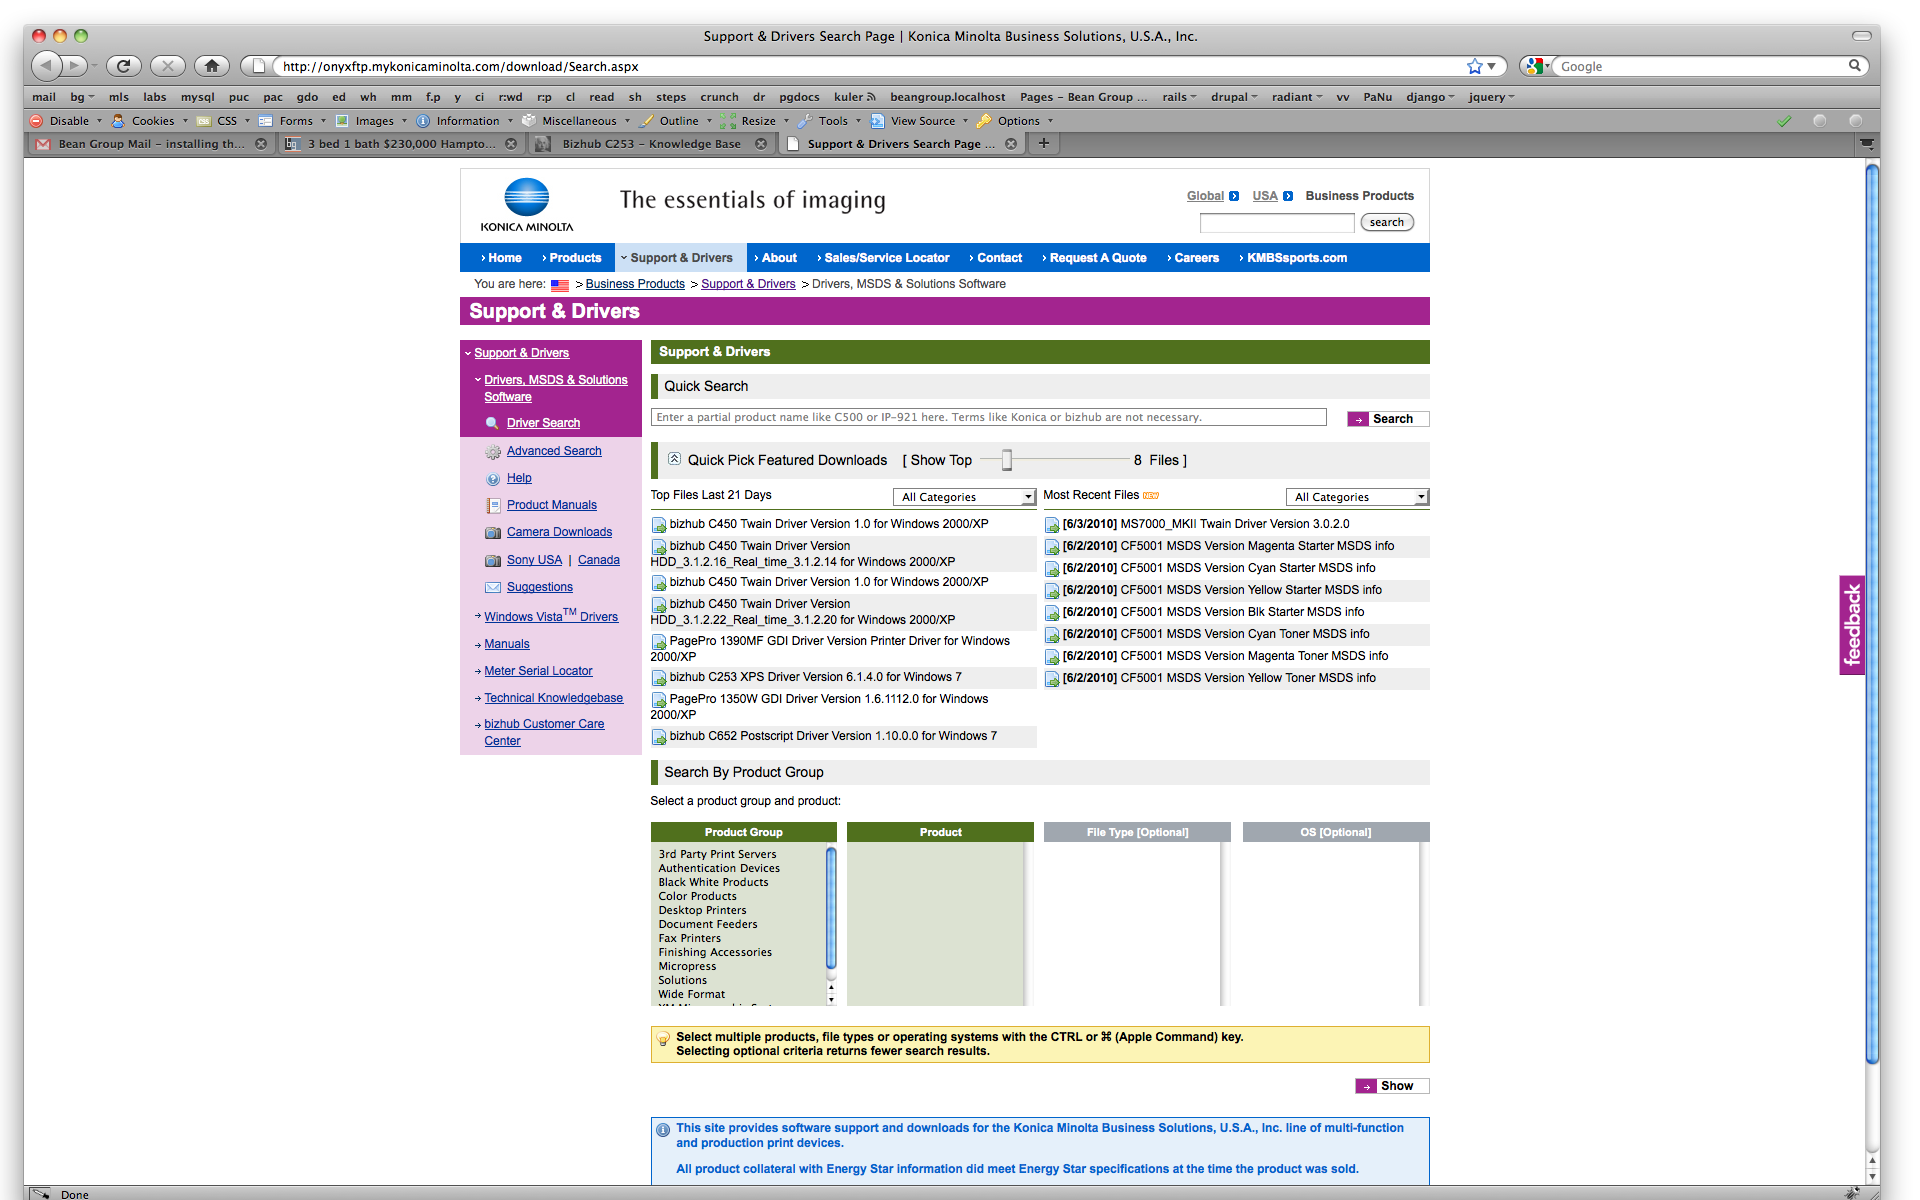Click the purple Search button

tap(1388, 419)
